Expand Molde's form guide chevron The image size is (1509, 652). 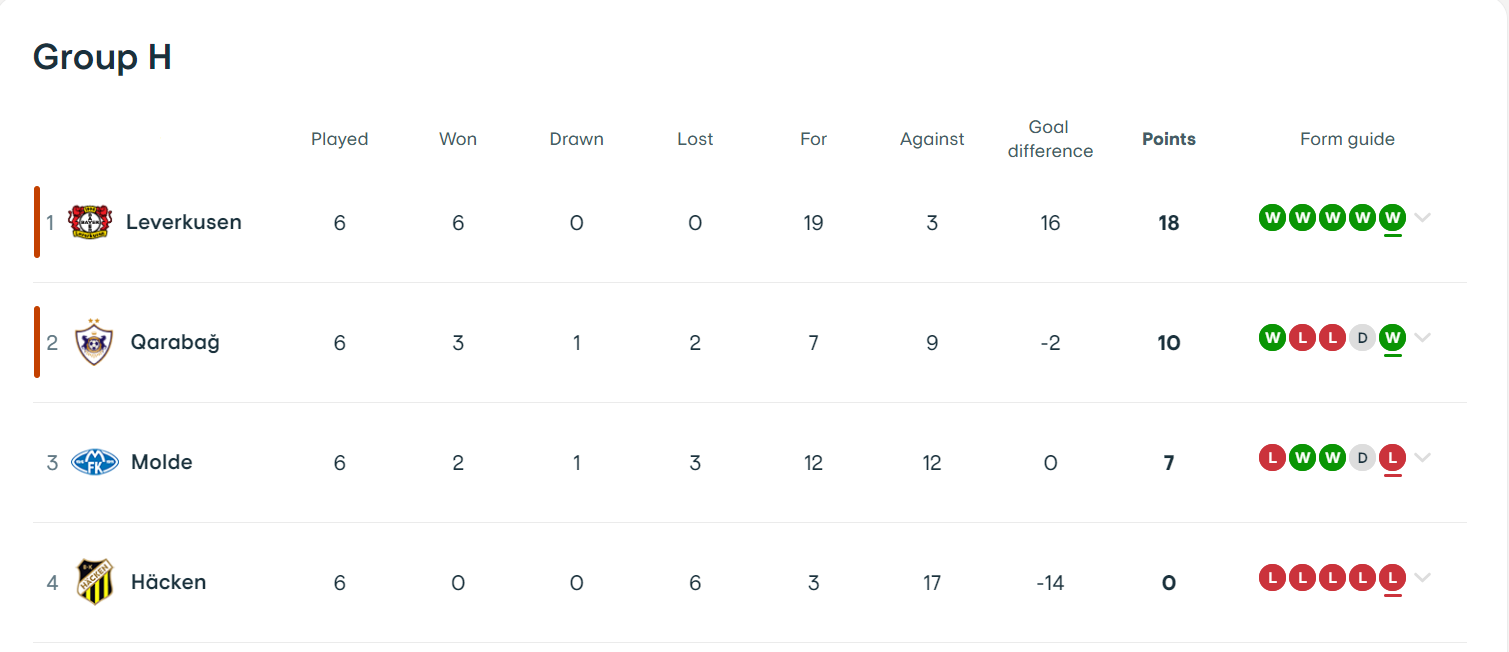pos(1423,457)
